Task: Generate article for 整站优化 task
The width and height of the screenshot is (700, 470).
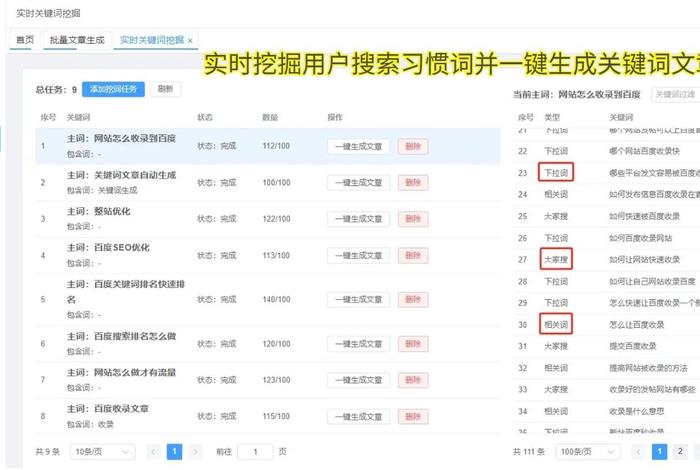Action: pyautogui.click(x=358, y=219)
